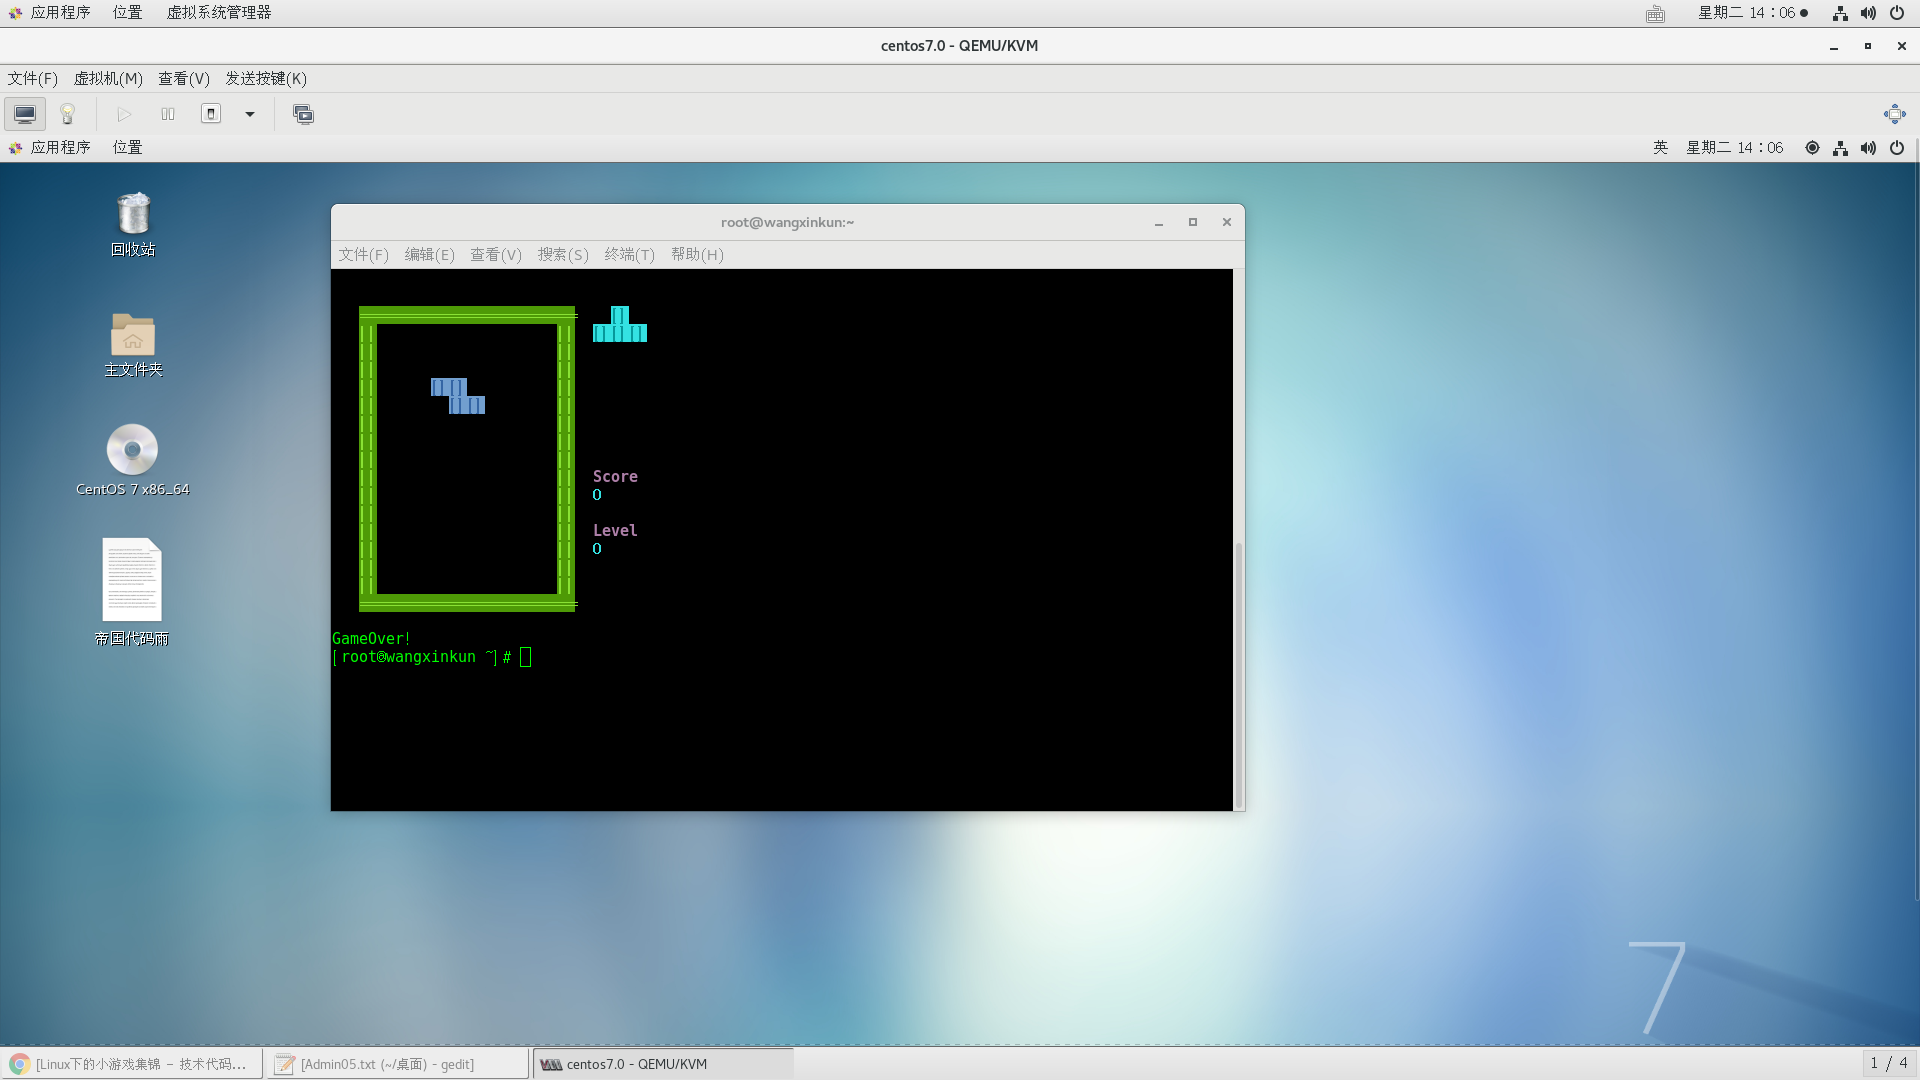Open the 终端(T) menu in the terminal
The height and width of the screenshot is (1080, 1920).
[x=629, y=255]
